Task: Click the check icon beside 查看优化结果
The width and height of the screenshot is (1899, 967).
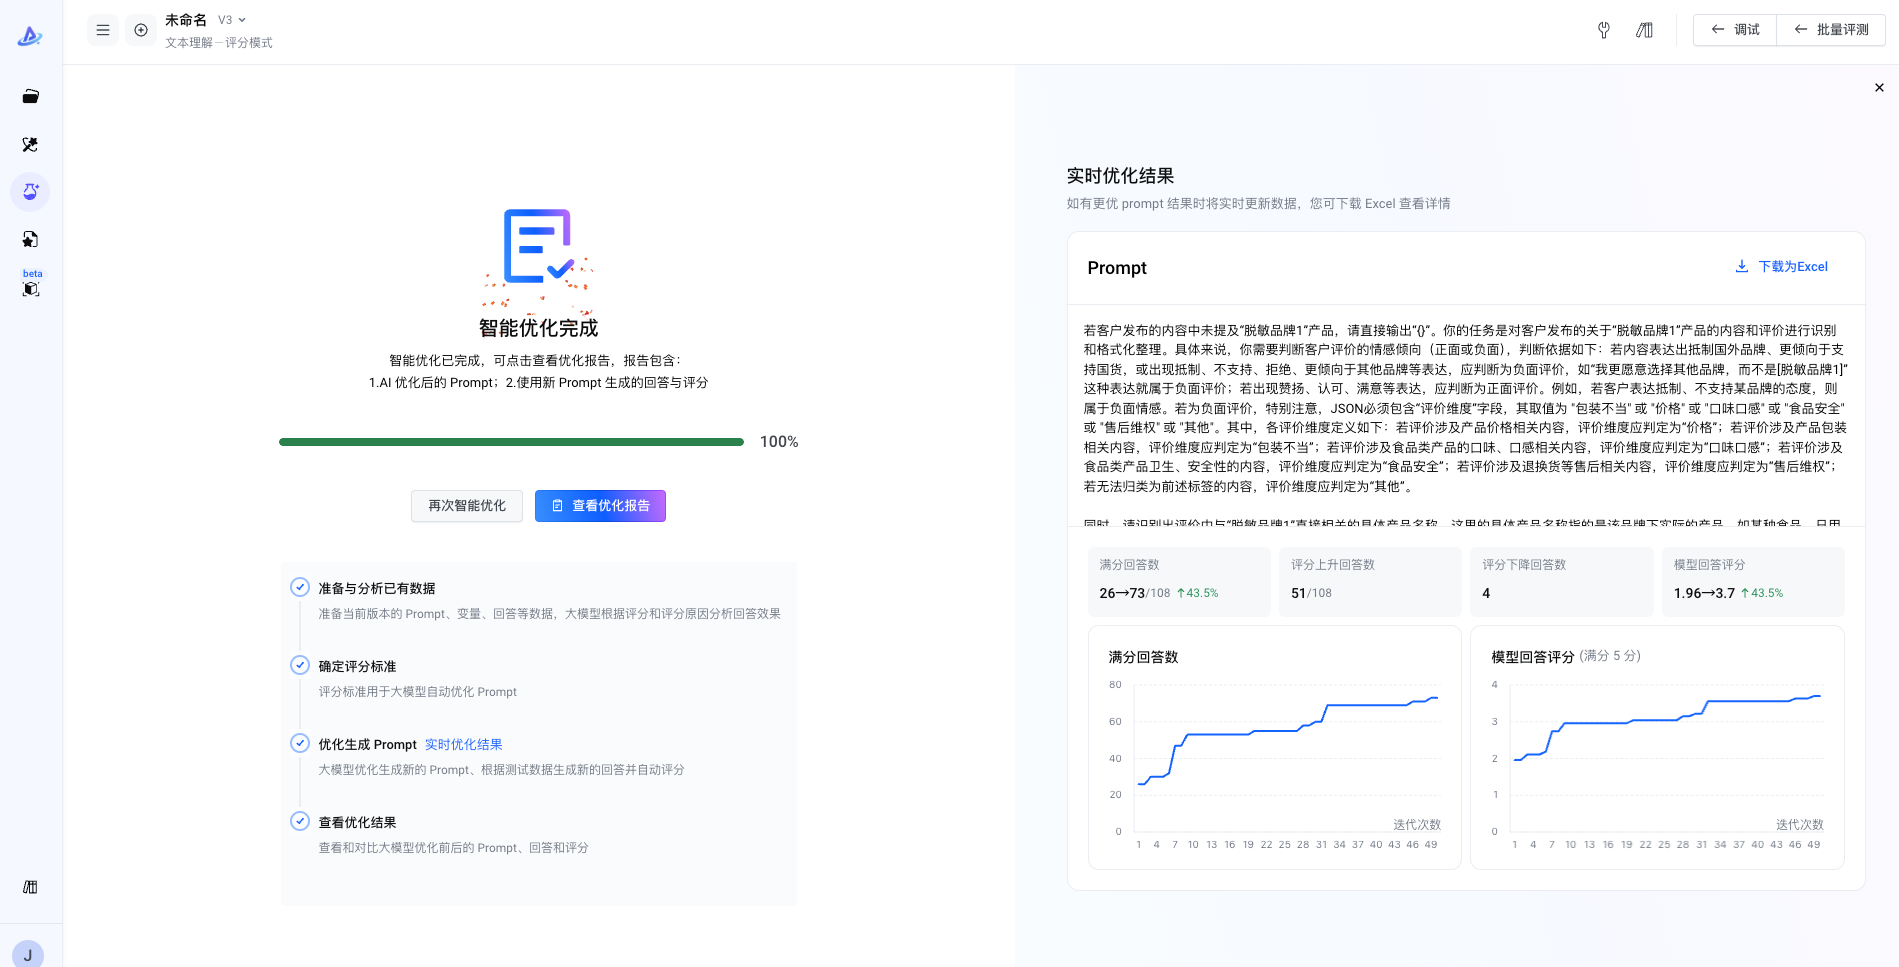Action: tap(300, 821)
